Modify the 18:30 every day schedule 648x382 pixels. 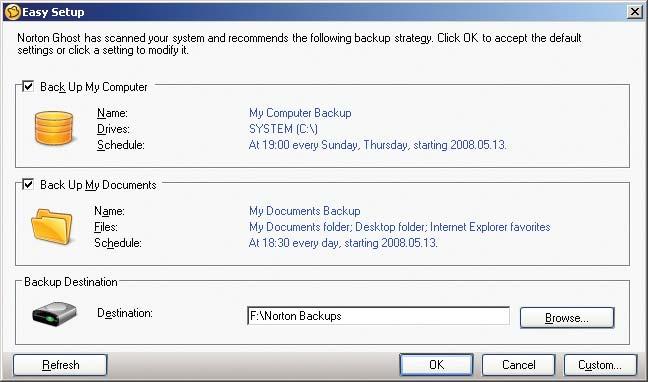(x=343, y=243)
